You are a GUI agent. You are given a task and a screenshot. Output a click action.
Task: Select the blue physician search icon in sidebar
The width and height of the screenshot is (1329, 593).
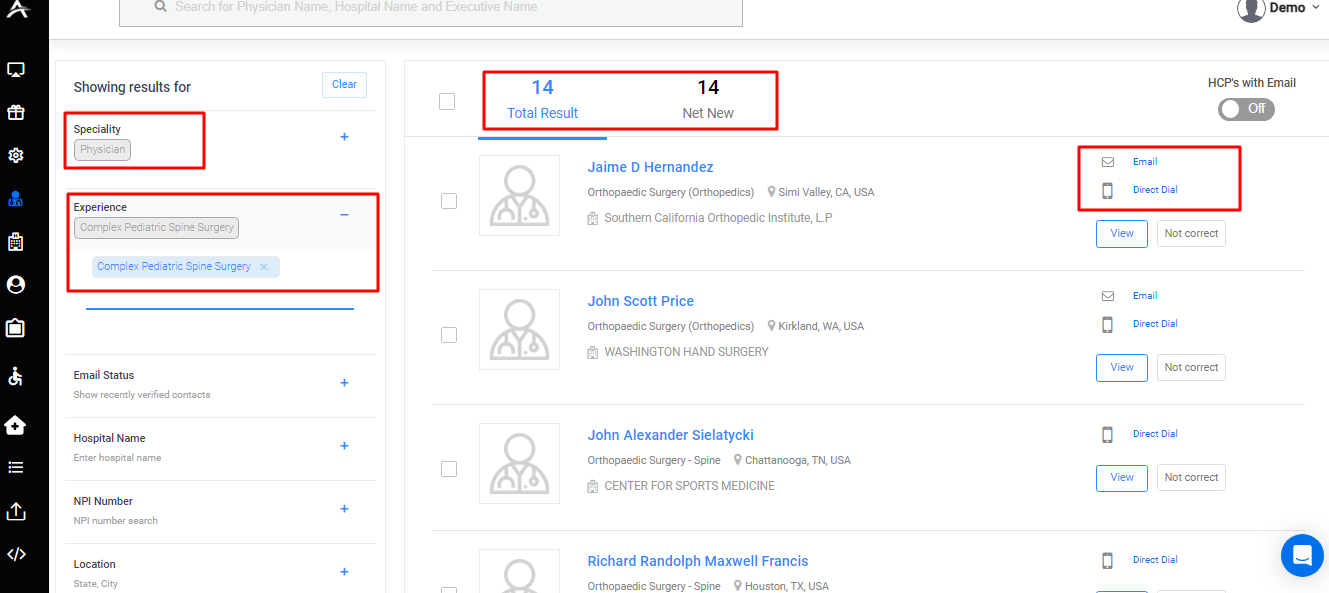point(14,198)
